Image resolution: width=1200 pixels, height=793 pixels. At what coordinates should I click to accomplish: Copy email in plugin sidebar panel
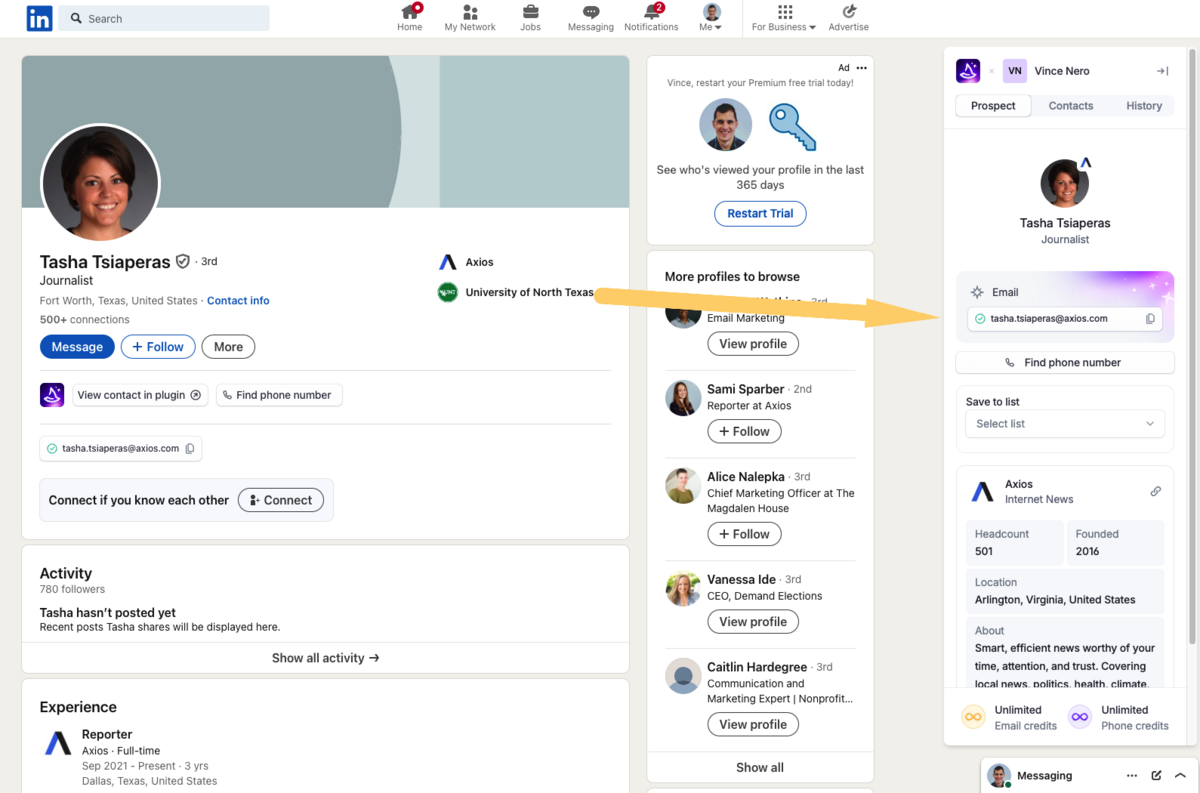[x=1150, y=319]
